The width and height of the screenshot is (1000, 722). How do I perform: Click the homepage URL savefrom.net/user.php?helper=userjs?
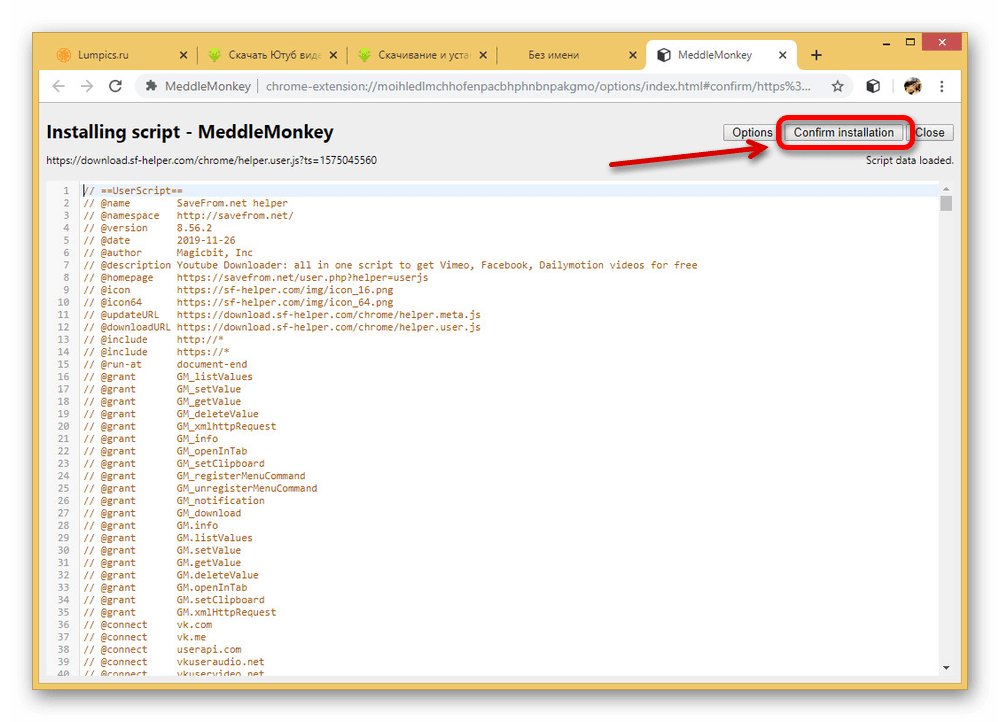(302, 277)
